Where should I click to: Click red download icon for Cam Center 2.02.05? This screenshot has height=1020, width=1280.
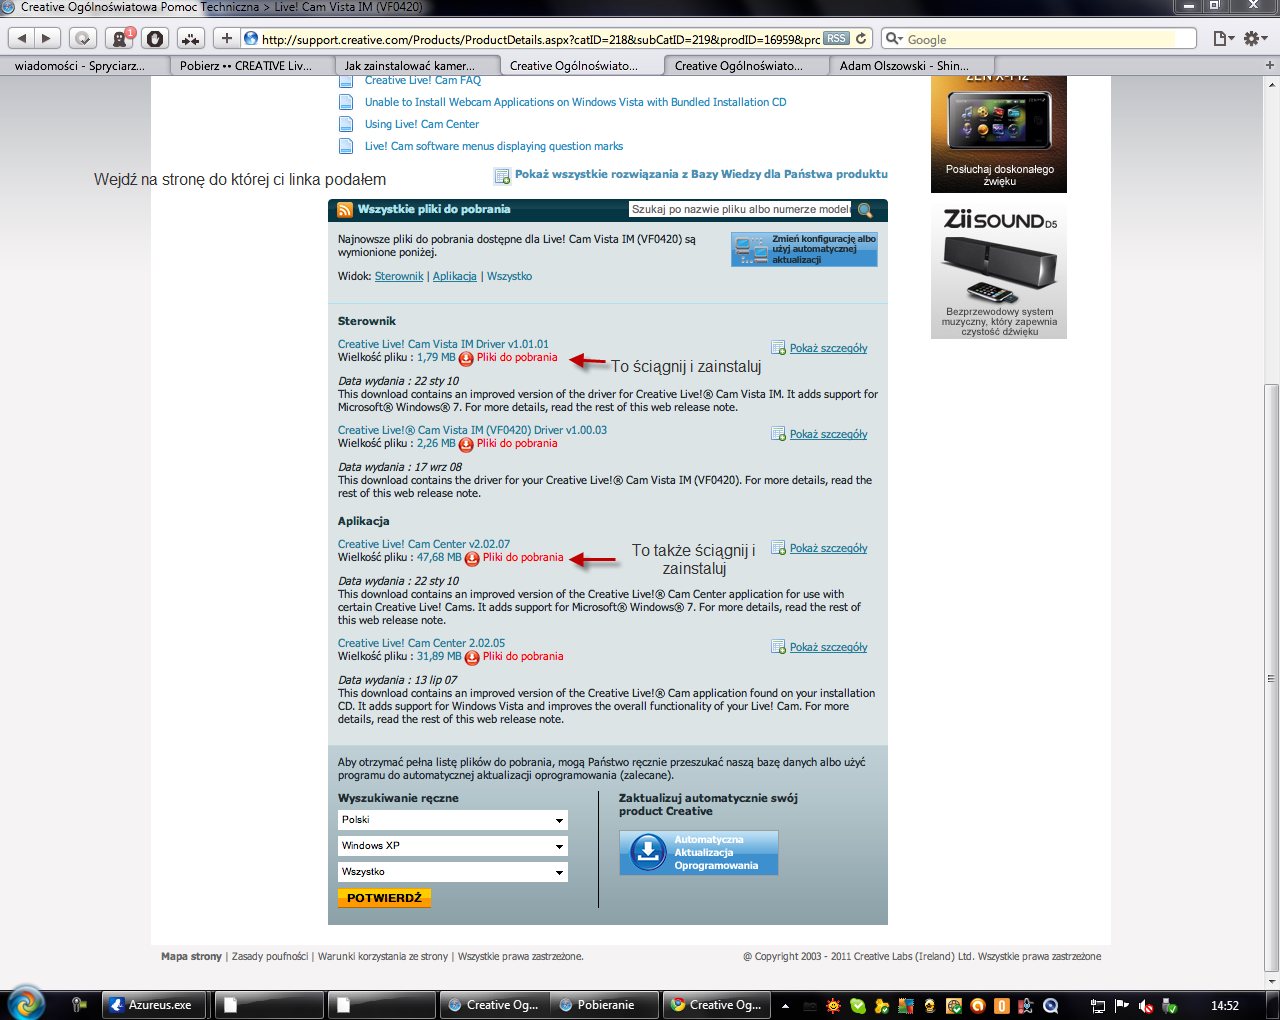(472, 657)
